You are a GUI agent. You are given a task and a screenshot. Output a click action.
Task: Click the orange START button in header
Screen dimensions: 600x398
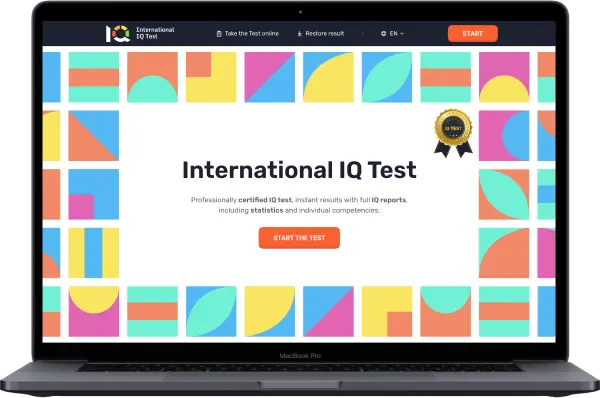[x=473, y=34]
